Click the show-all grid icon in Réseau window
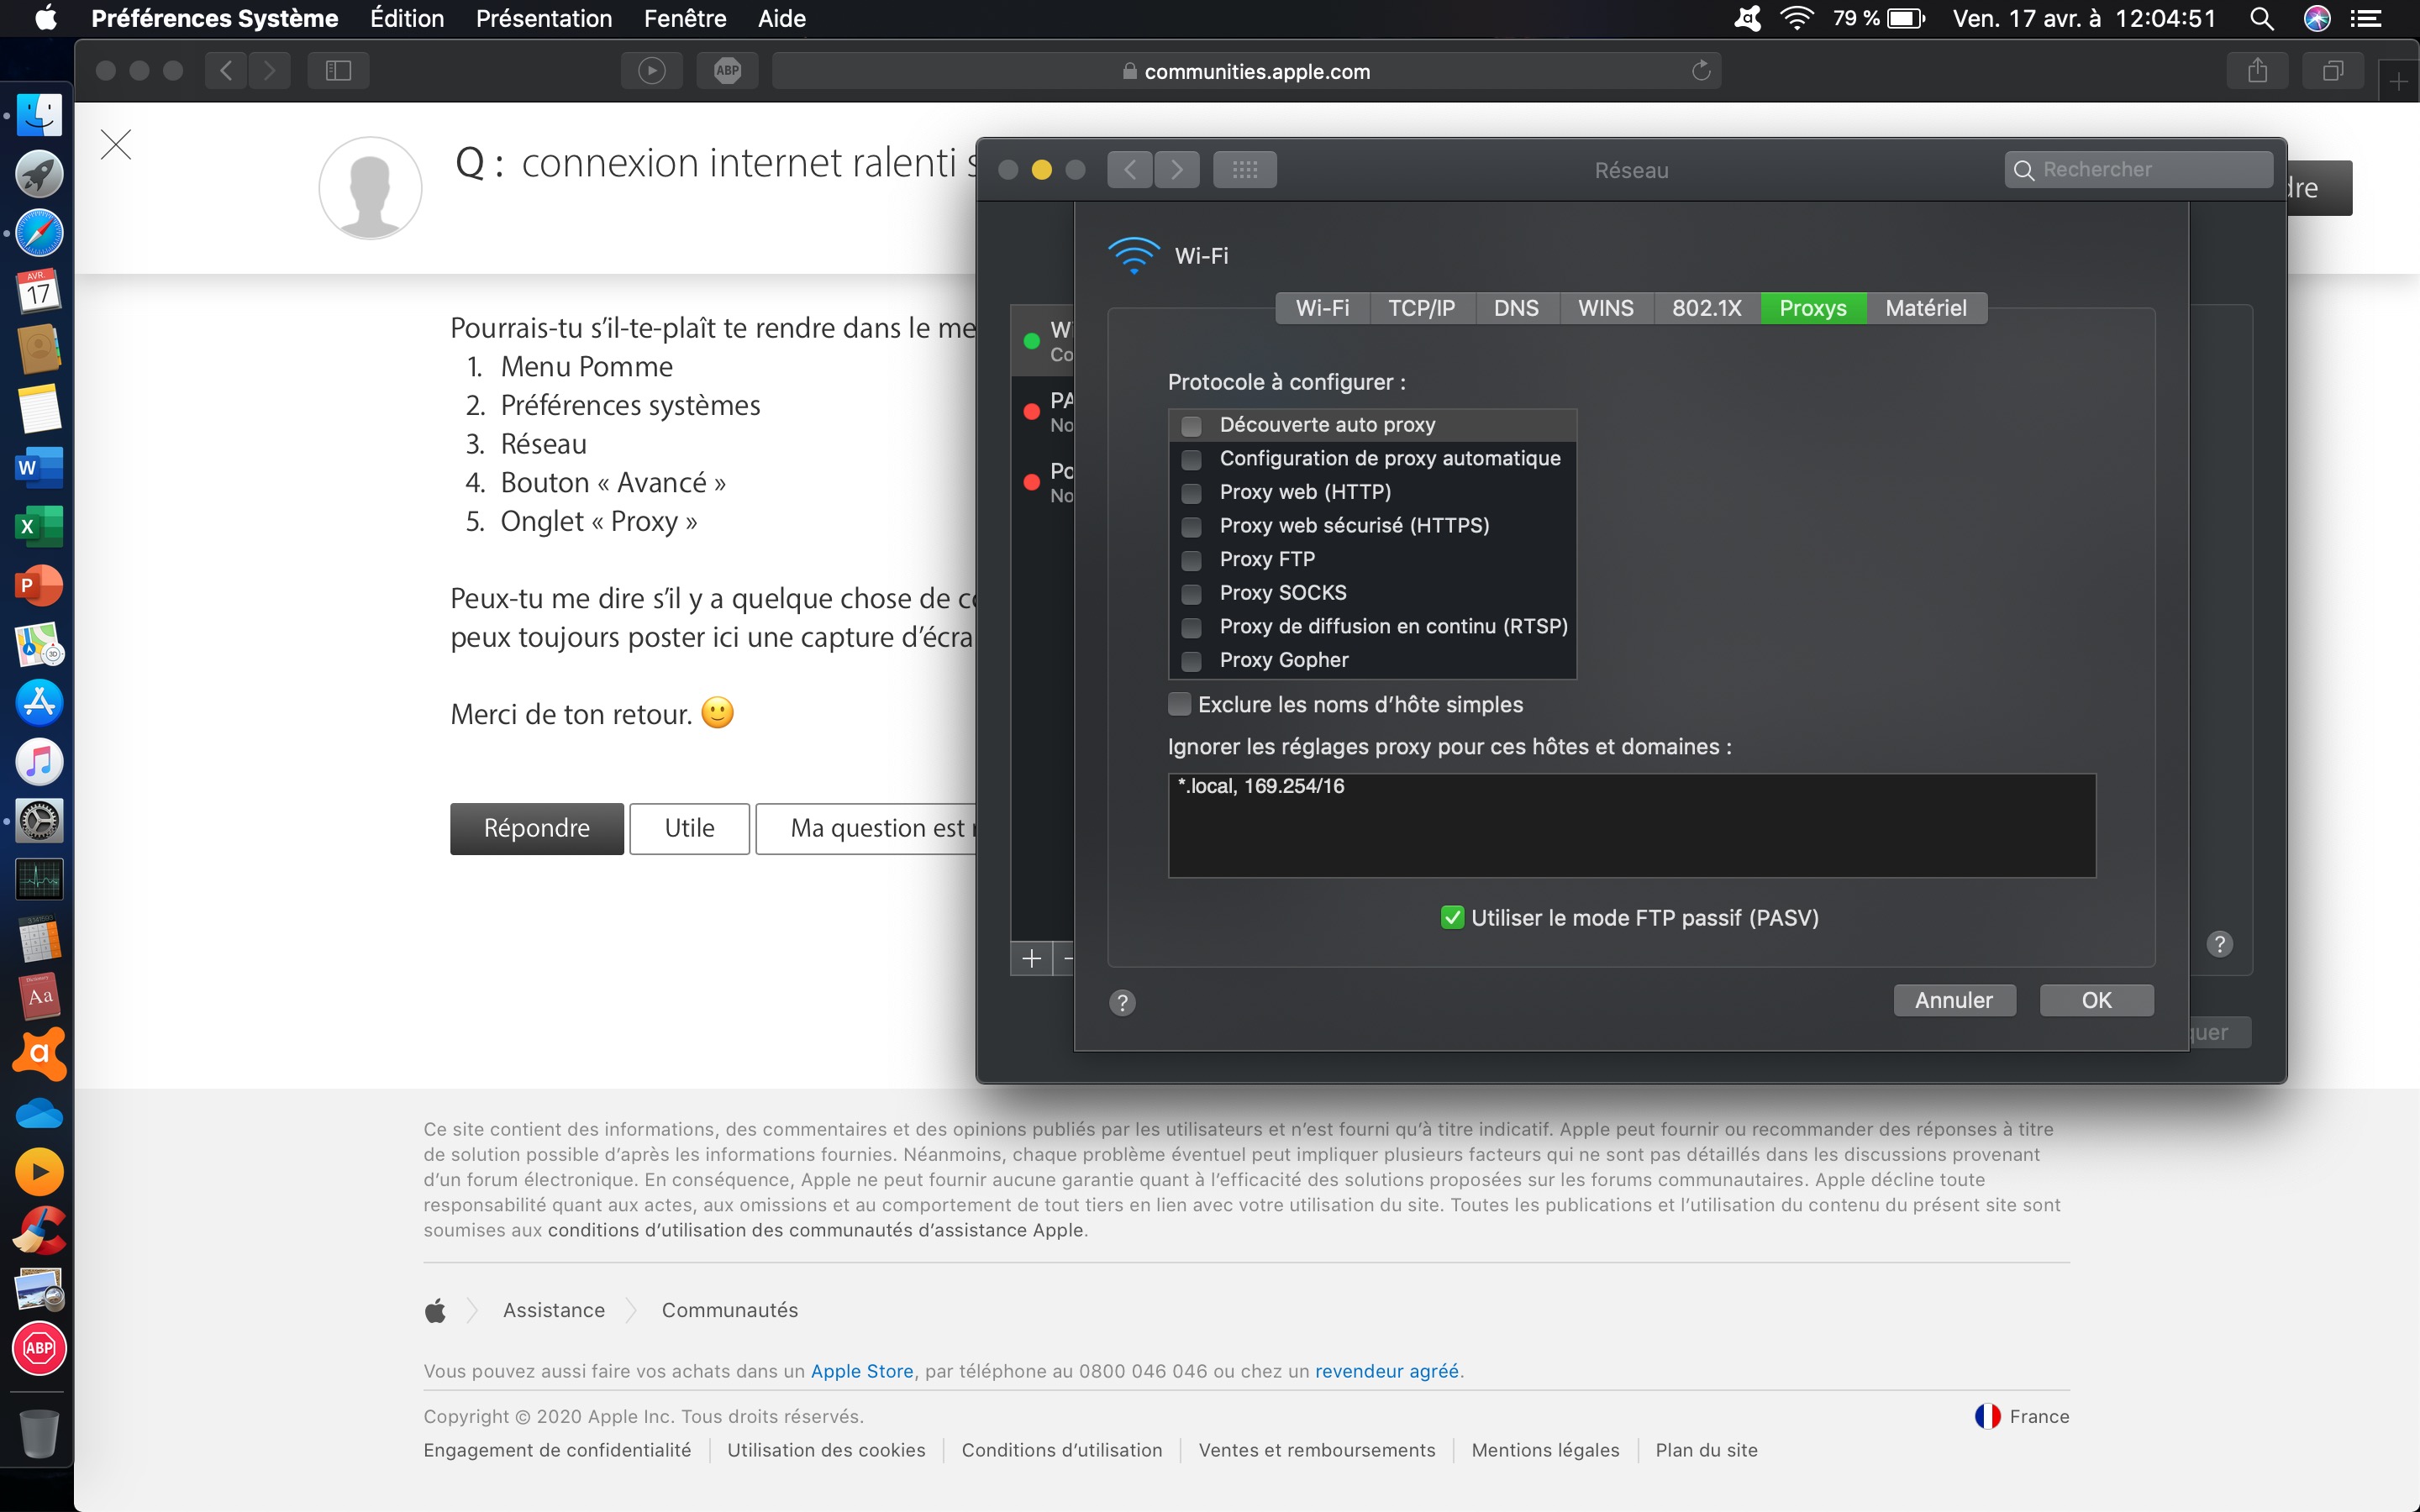This screenshot has height=1512, width=2420. (1244, 170)
